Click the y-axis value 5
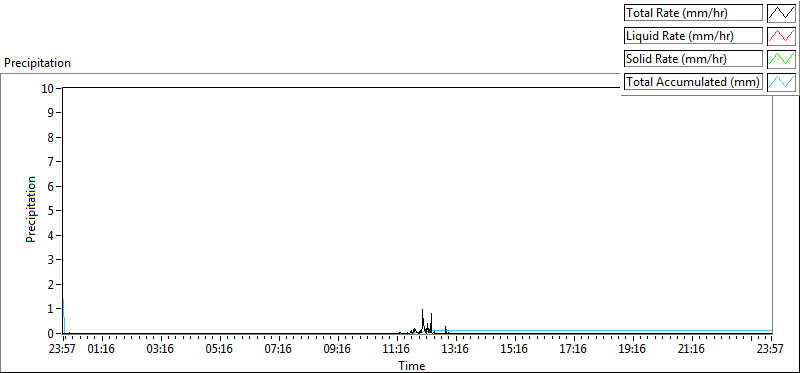The image size is (800, 373). pyautogui.click(x=51, y=210)
